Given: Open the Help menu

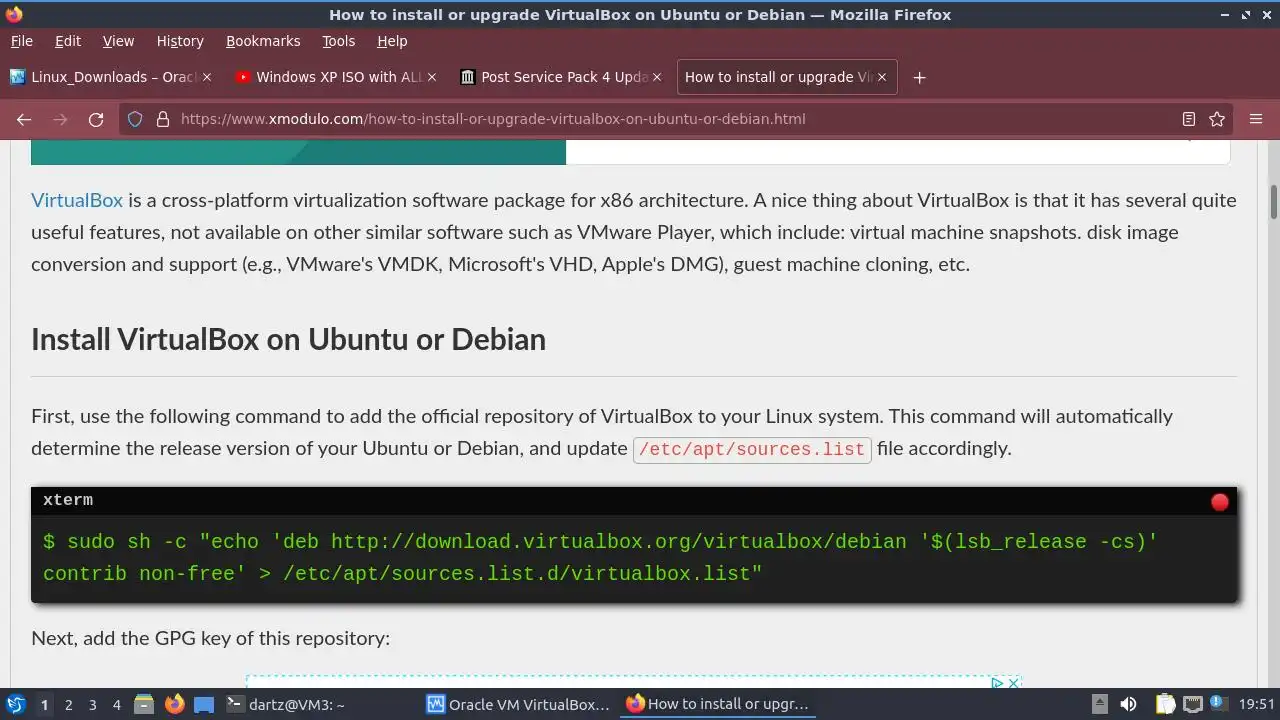Looking at the screenshot, I should tap(392, 41).
